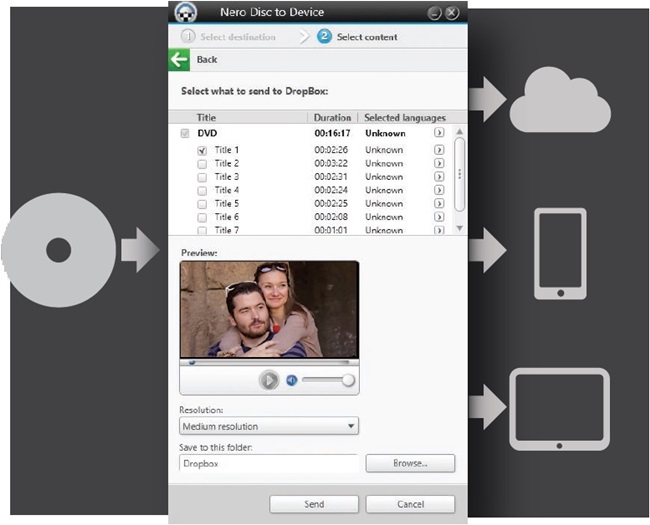Select the Title 1 row name
This screenshot has width=650, height=525.
click(227, 150)
